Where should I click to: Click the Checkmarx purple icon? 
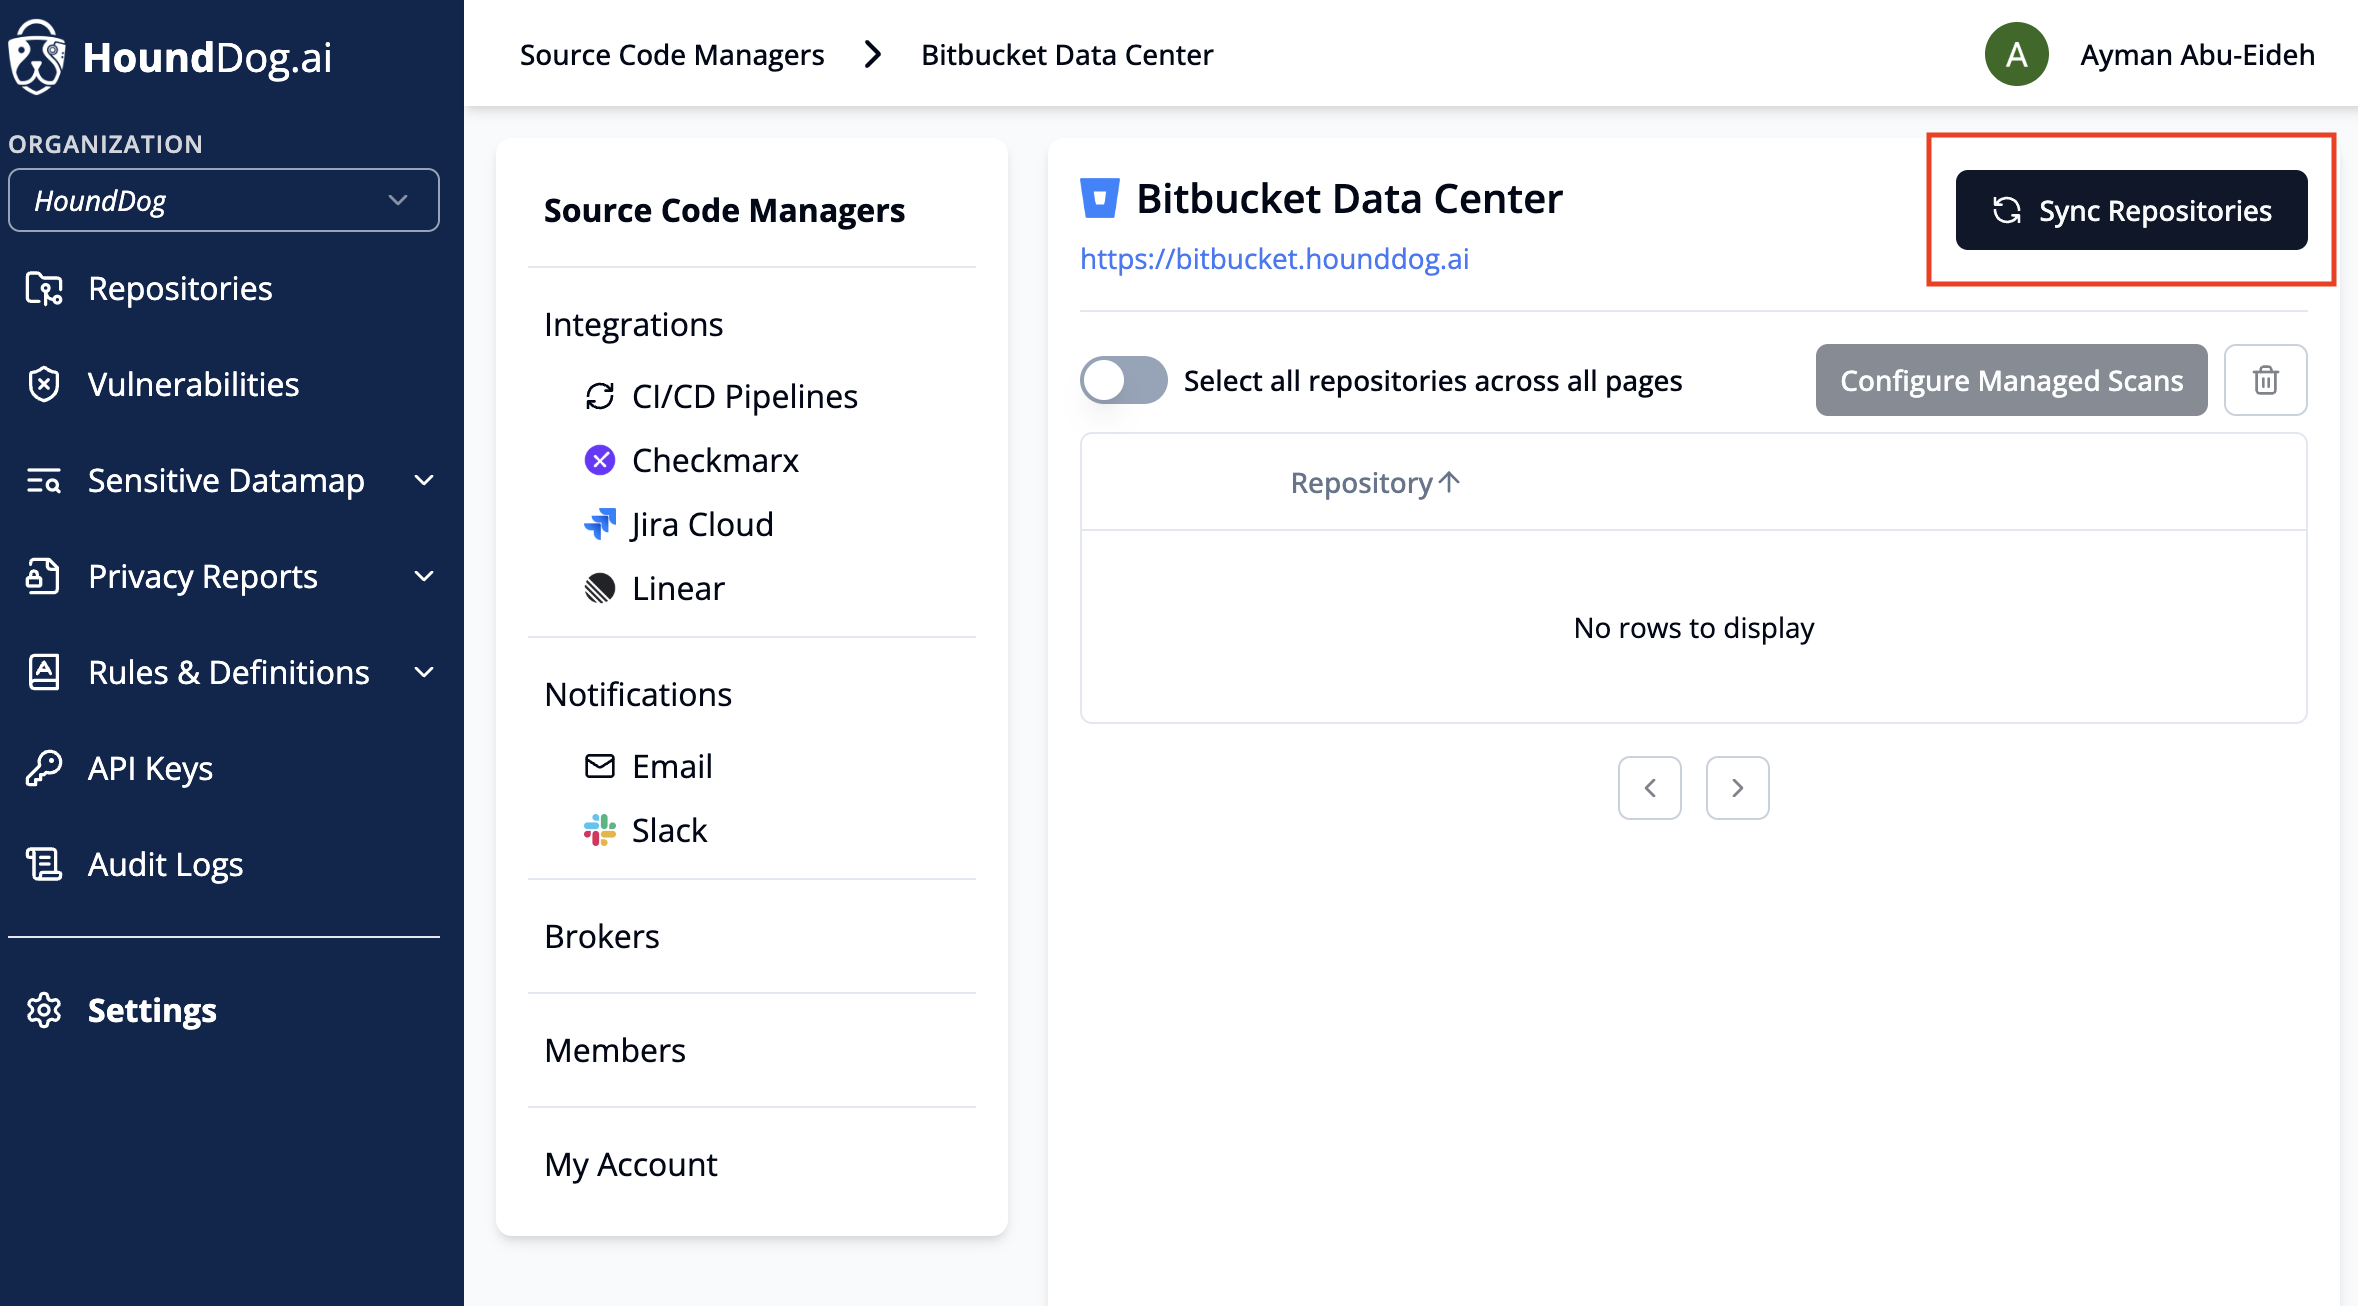[x=599, y=460]
